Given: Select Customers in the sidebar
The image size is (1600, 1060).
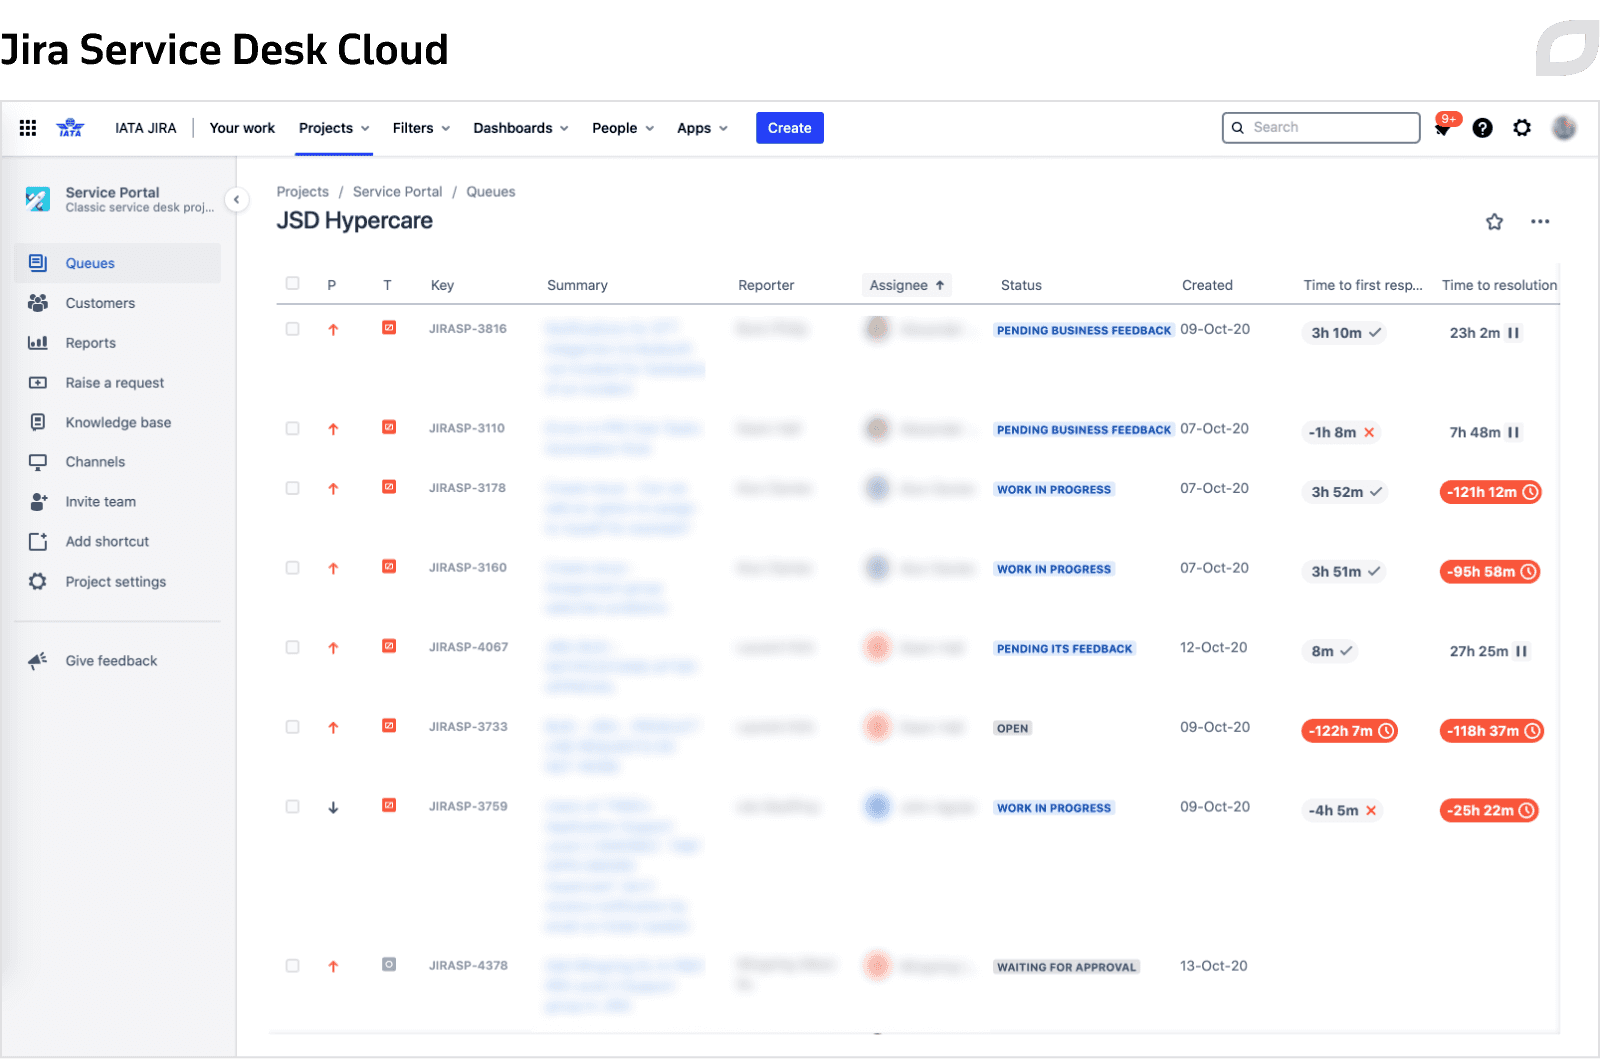Looking at the screenshot, I should click(x=118, y=303).
